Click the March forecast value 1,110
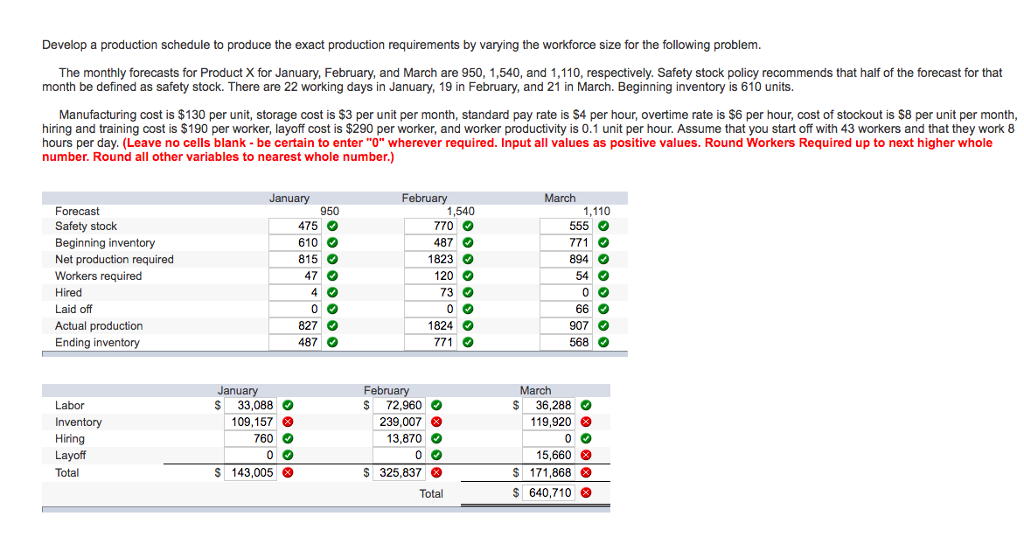Screen dimensions: 1024x558 tap(596, 211)
